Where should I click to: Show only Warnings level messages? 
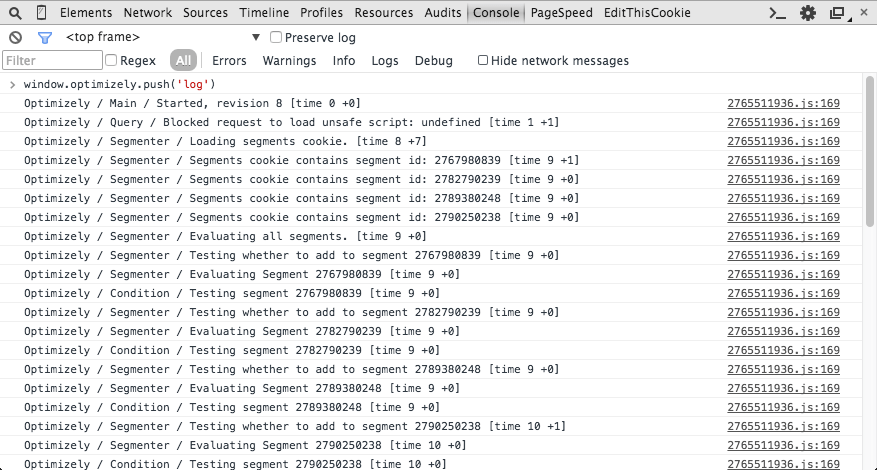click(289, 61)
